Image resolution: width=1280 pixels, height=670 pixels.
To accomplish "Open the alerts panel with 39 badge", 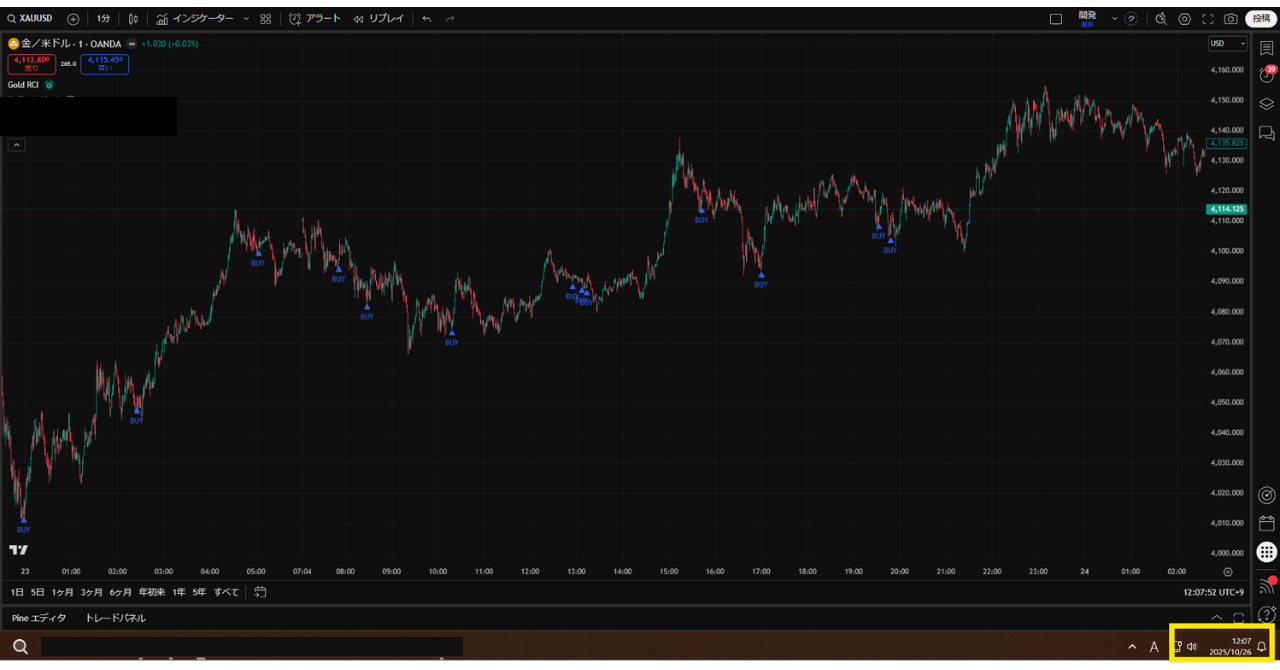I will click(x=1266, y=76).
